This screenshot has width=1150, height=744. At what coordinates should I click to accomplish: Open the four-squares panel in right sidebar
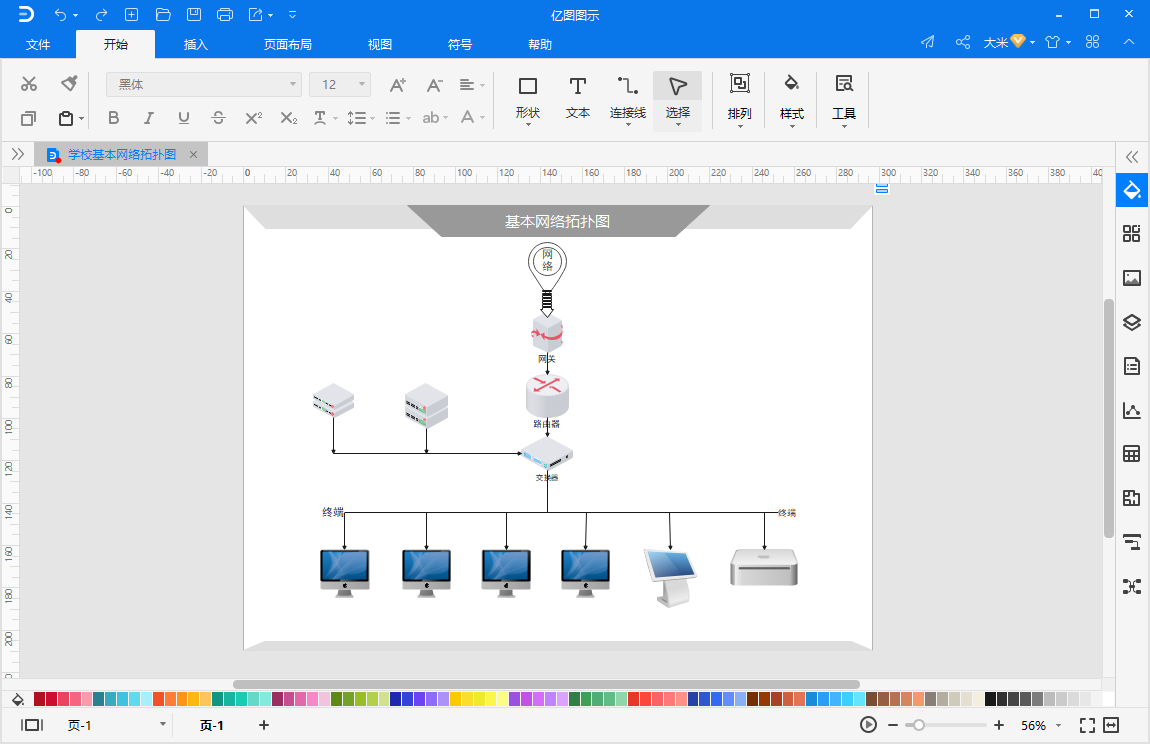1132,234
